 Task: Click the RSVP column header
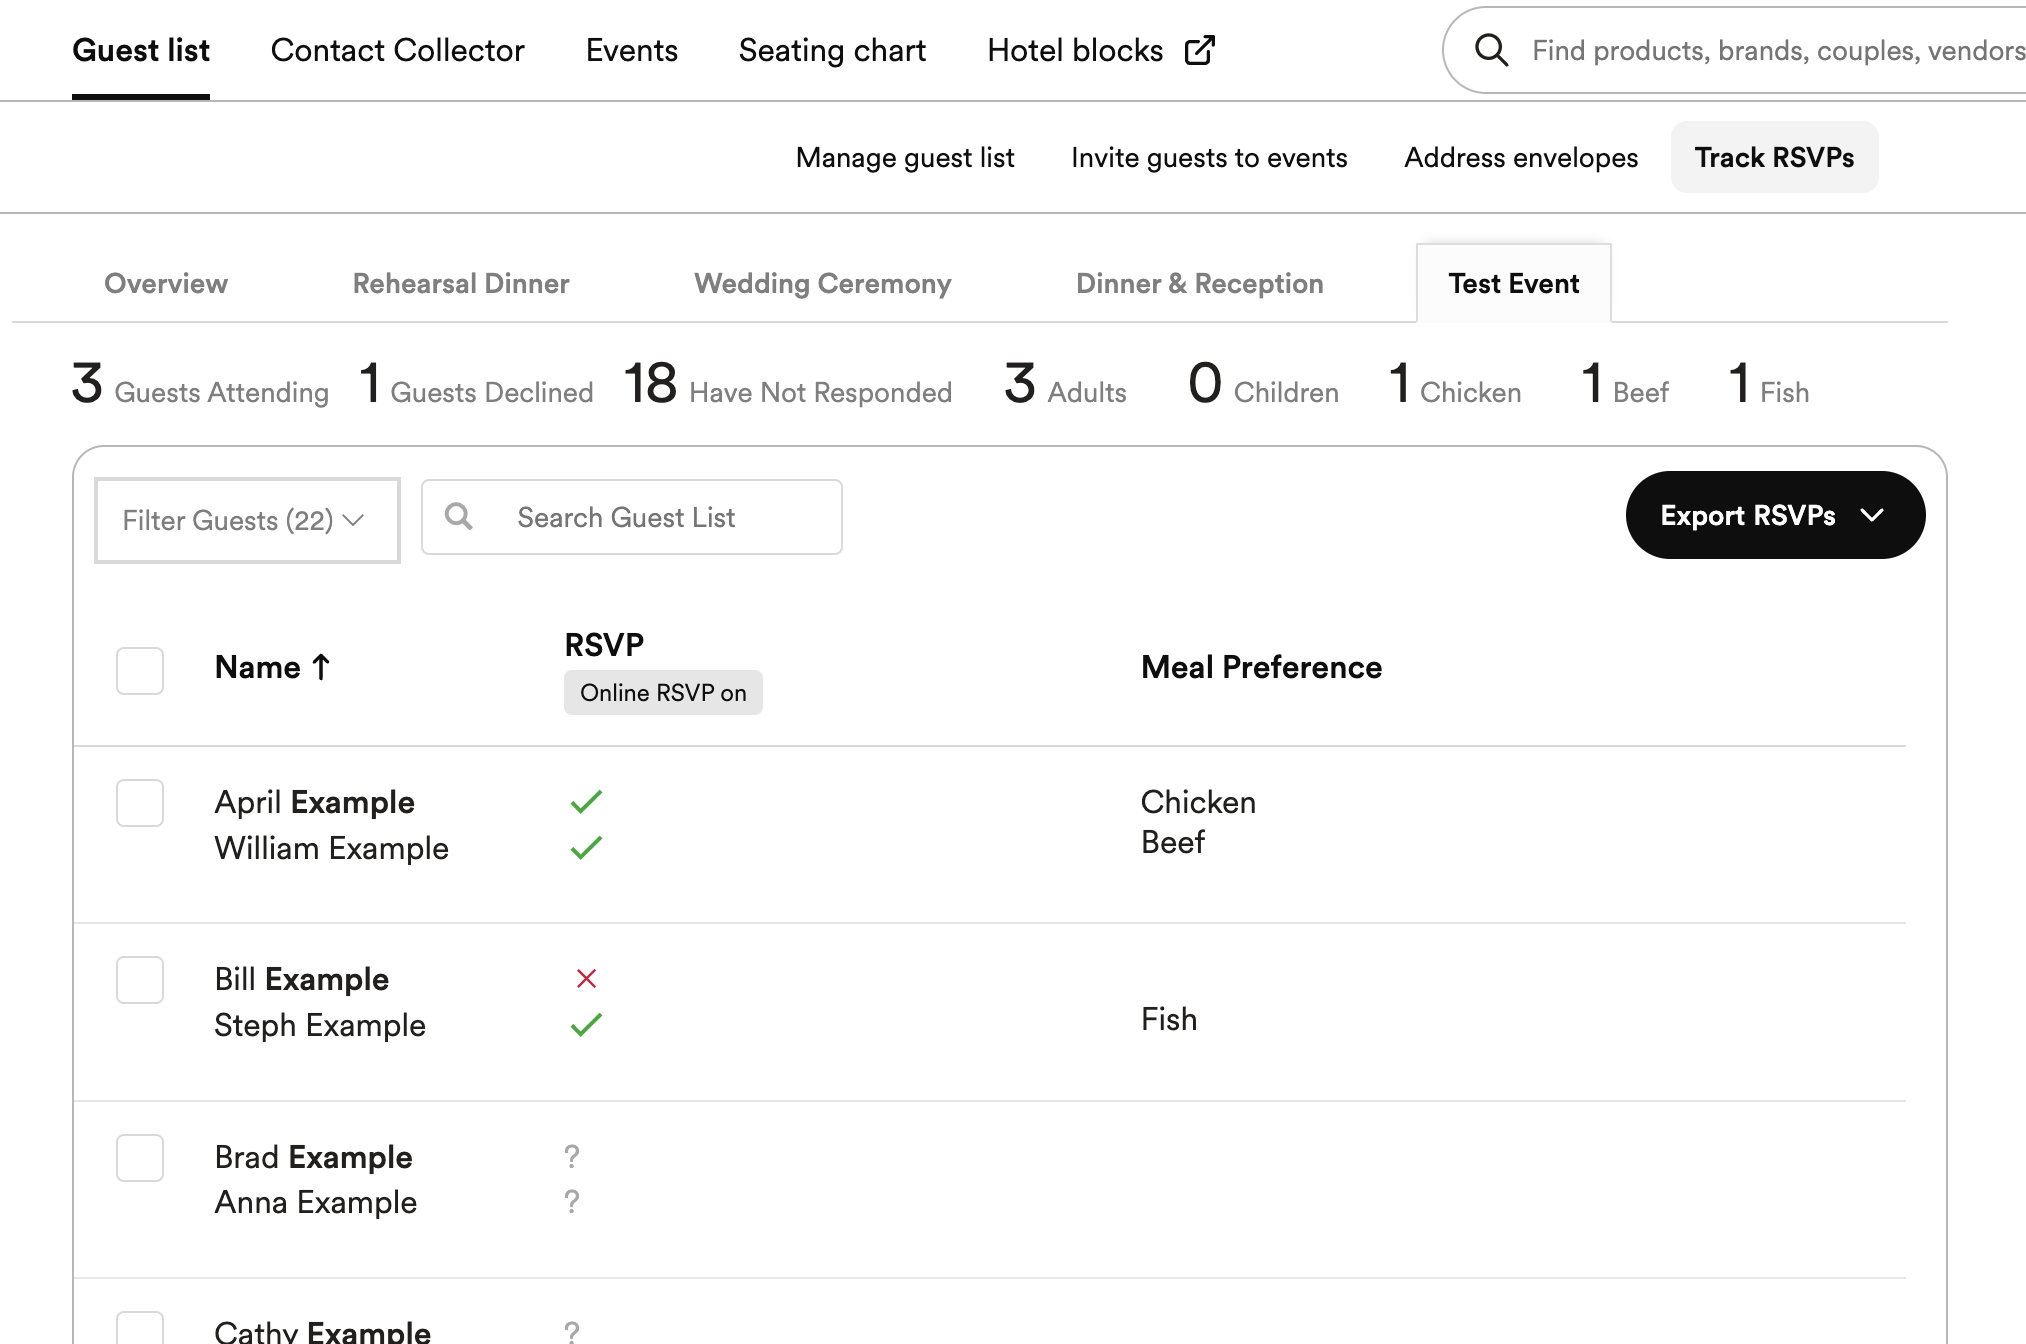pyautogui.click(x=604, y=645)
